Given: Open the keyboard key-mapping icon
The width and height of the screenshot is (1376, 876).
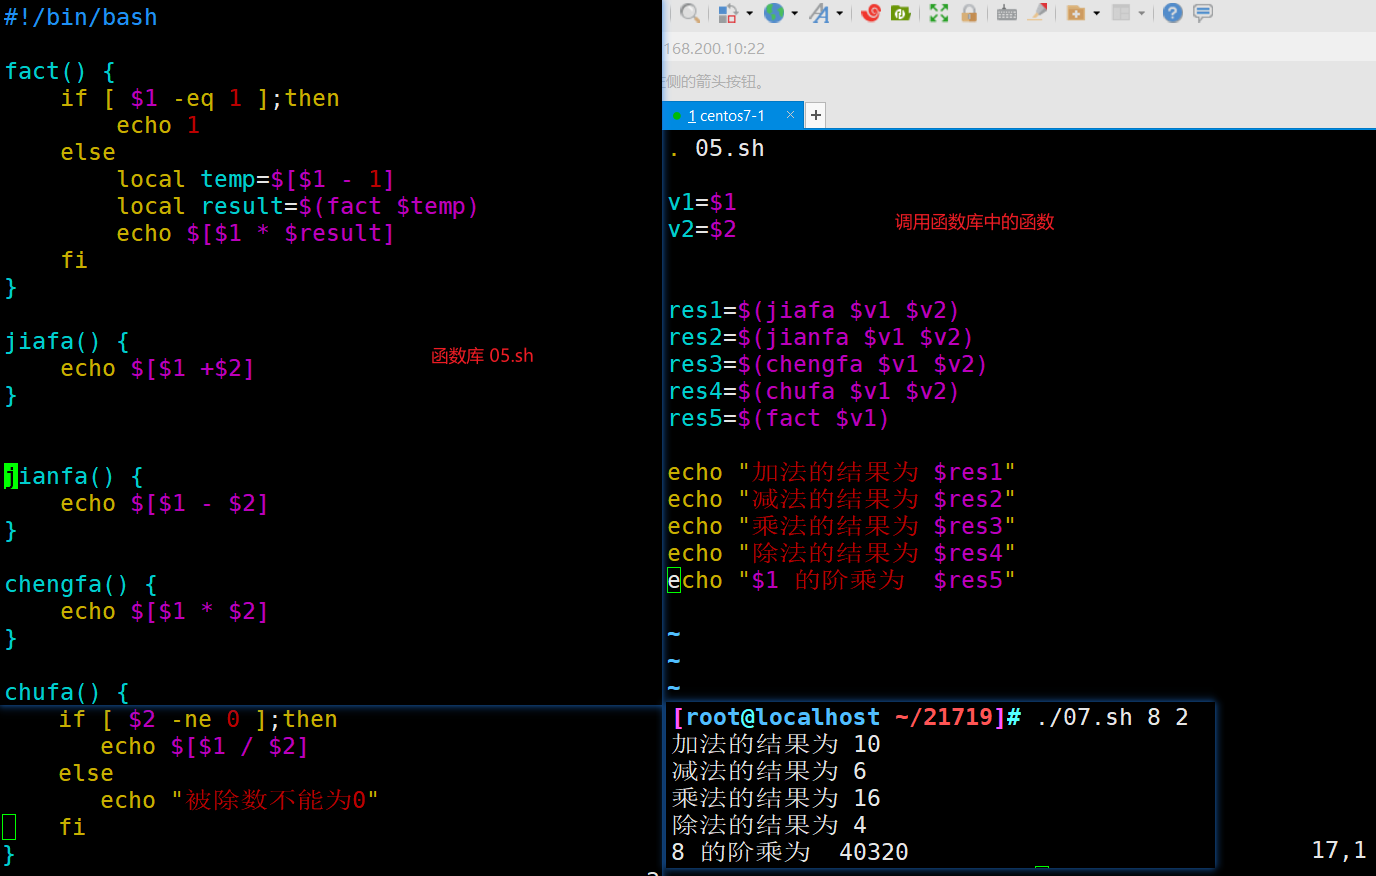Looking at the screenshot, I should point(1007,13).
